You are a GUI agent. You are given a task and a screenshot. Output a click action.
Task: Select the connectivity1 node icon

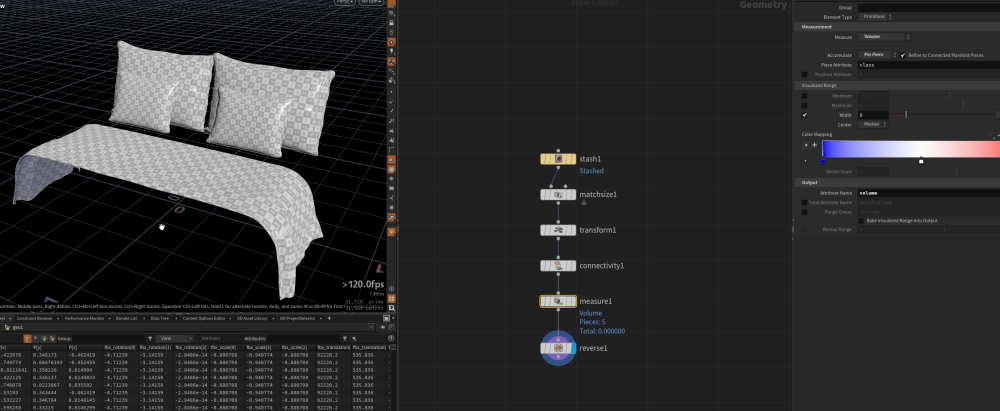pos(558,265)
